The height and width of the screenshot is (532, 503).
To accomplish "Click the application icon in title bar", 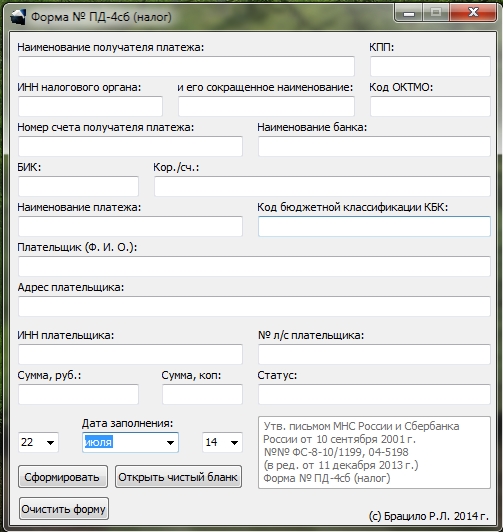I will tap(18, 17).
